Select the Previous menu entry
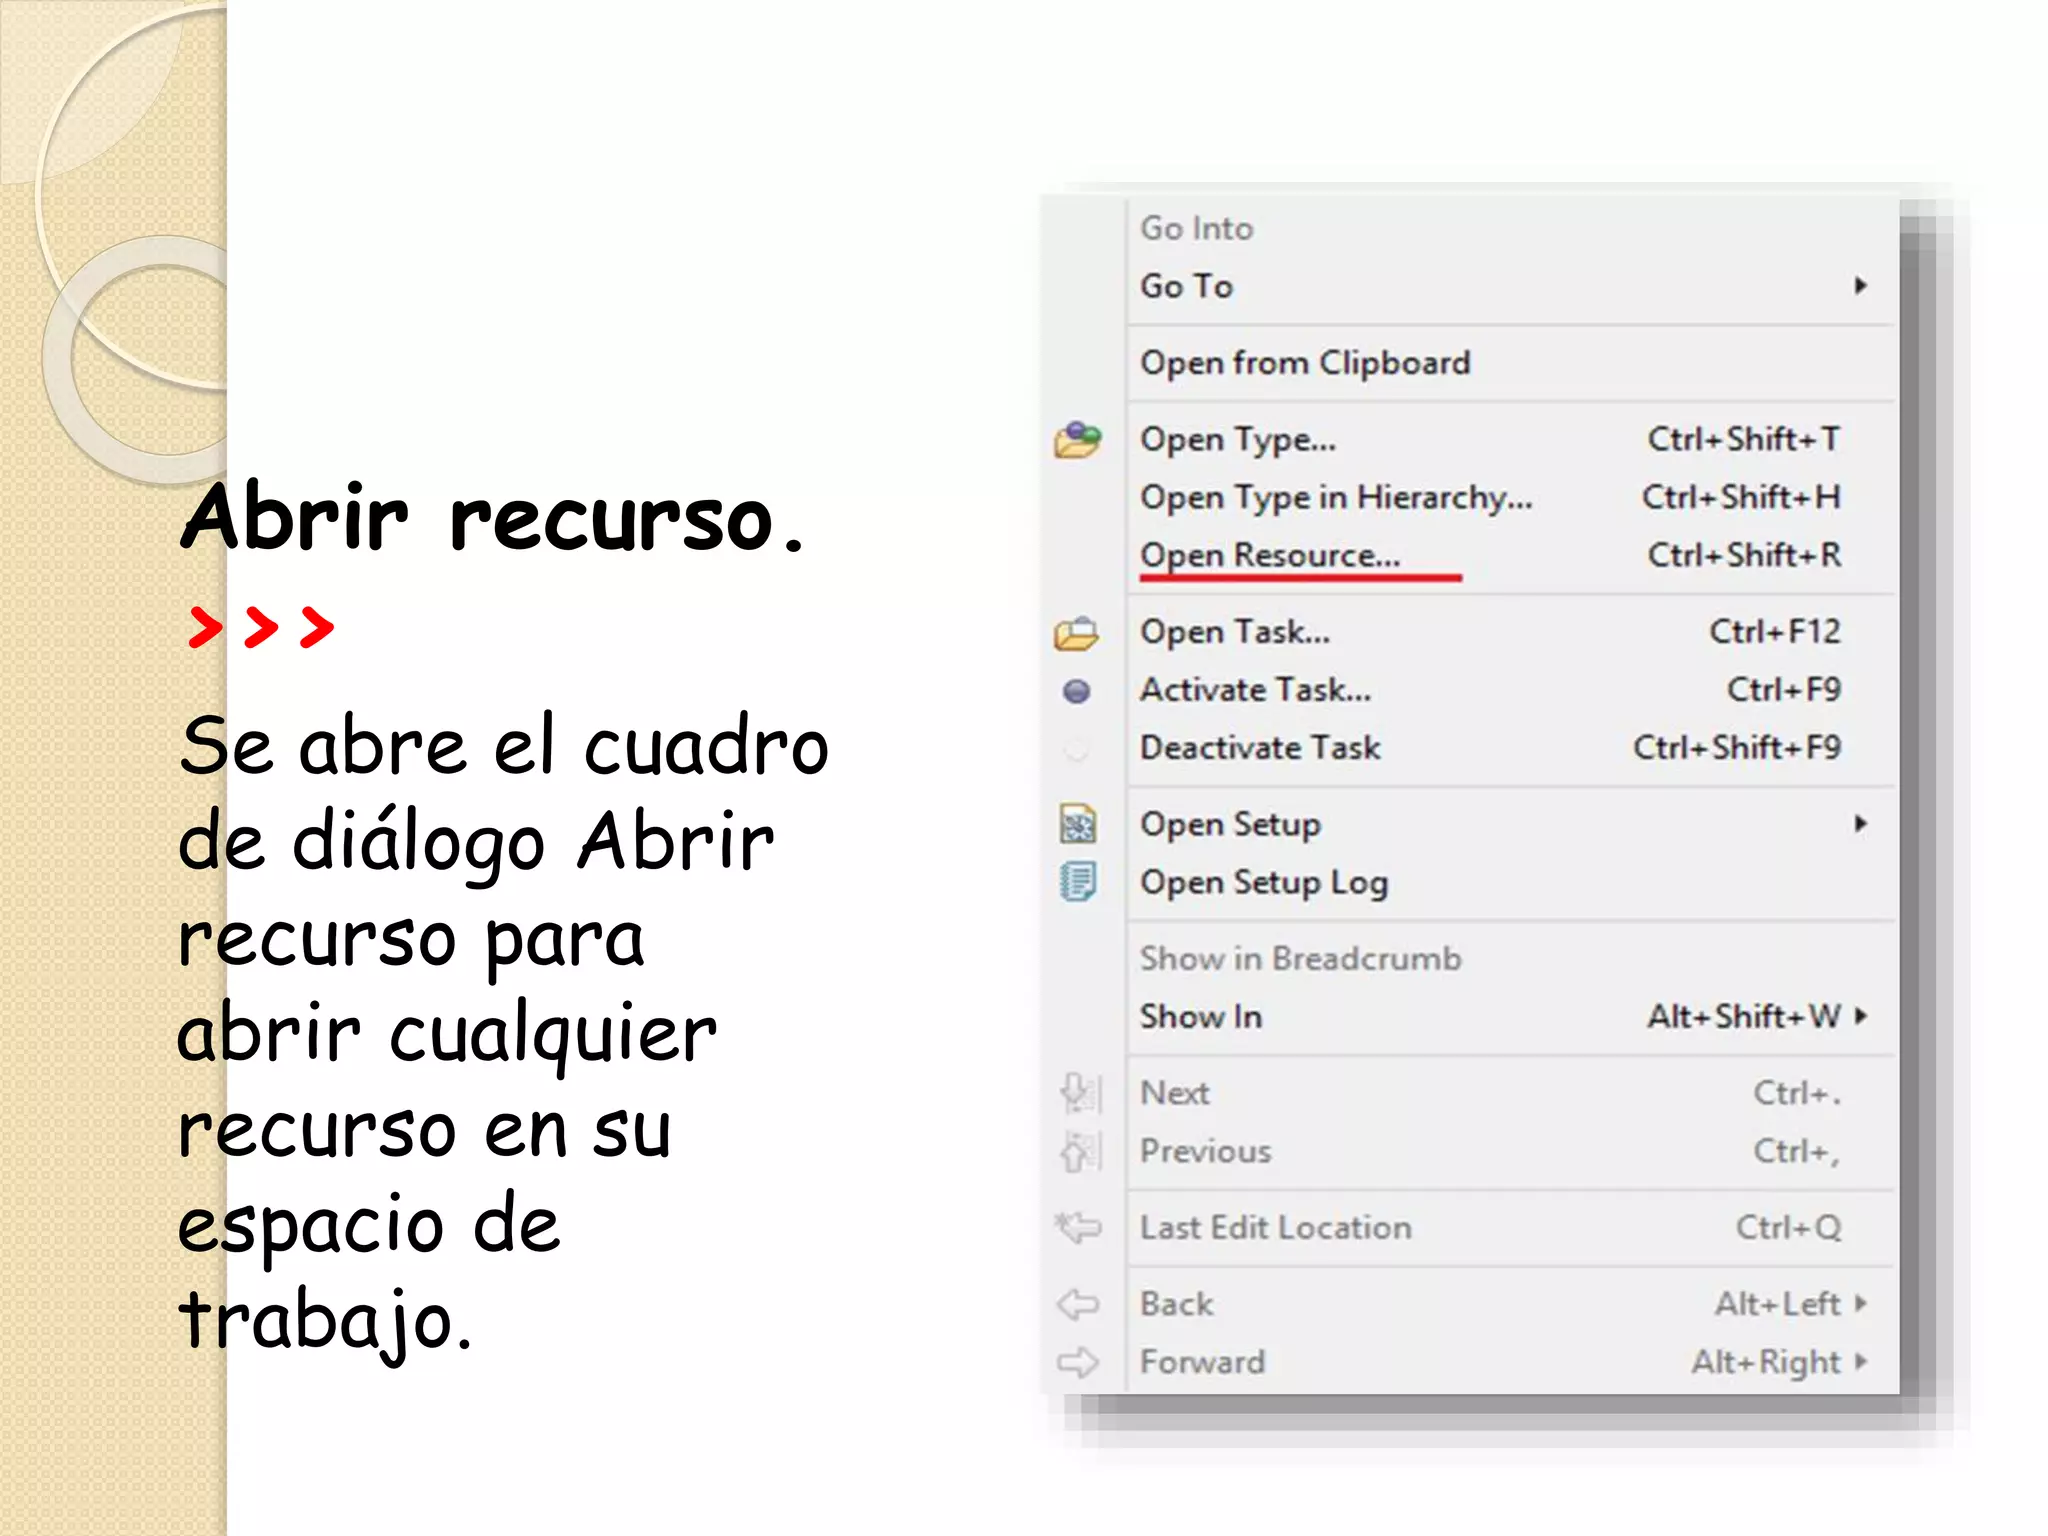The height and width of the screenshot is (1536, 2048). pos(1512,1151)
